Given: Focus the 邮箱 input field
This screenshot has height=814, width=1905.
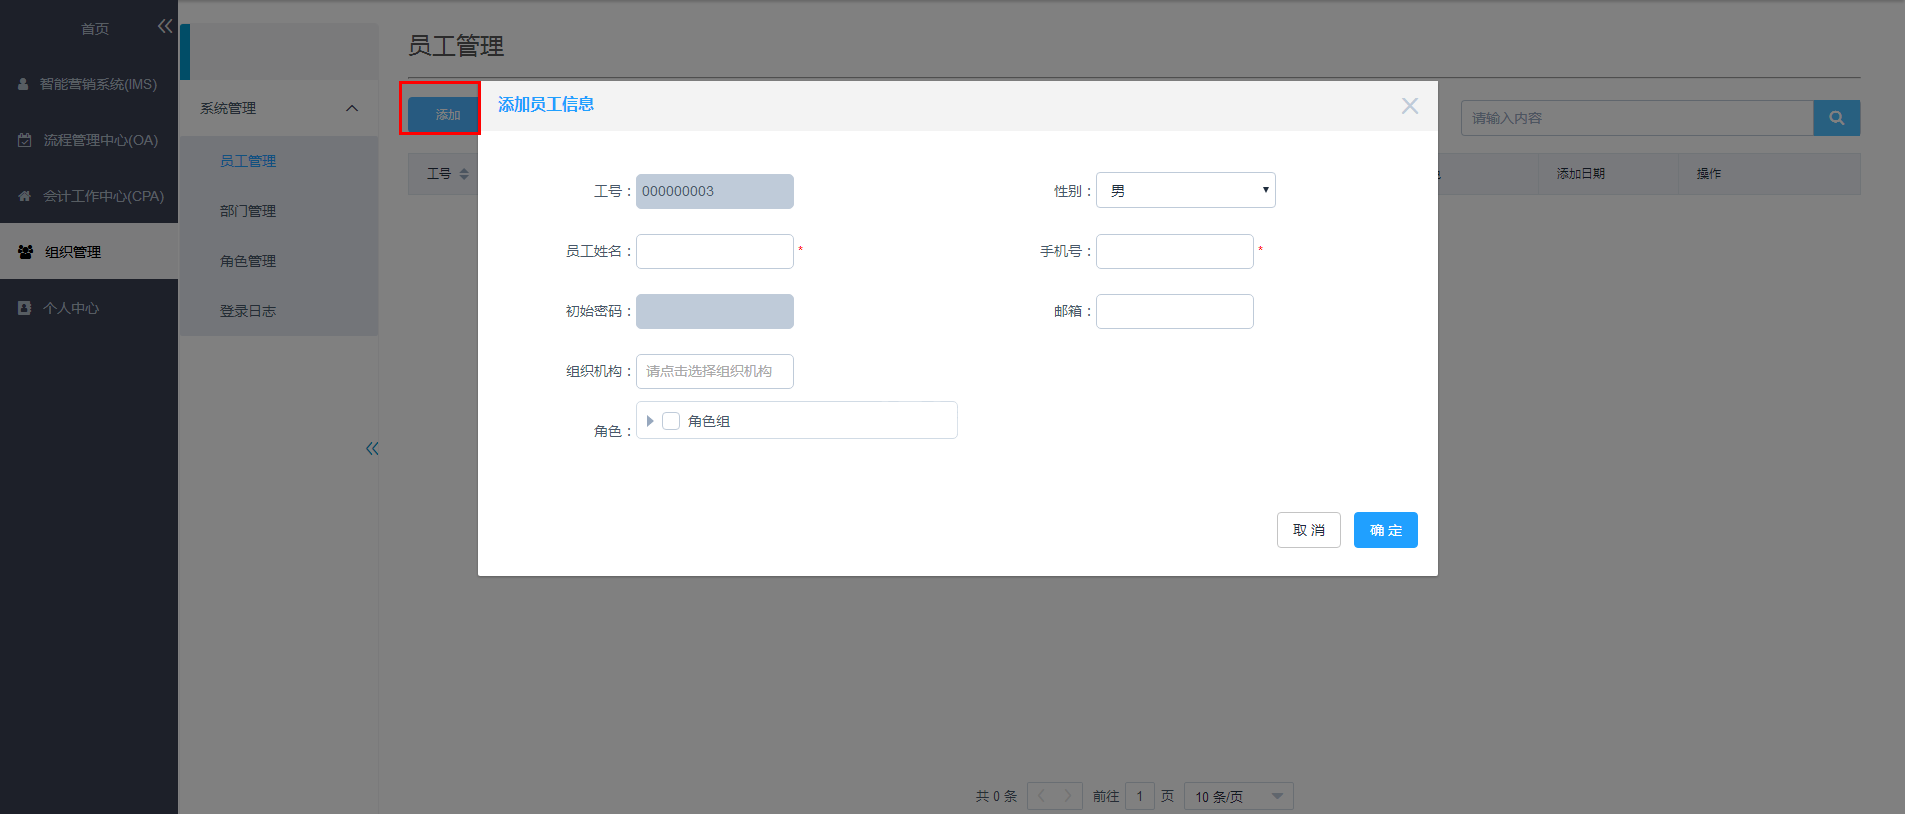Looking at the screenshot, I should coord(1175,311).
